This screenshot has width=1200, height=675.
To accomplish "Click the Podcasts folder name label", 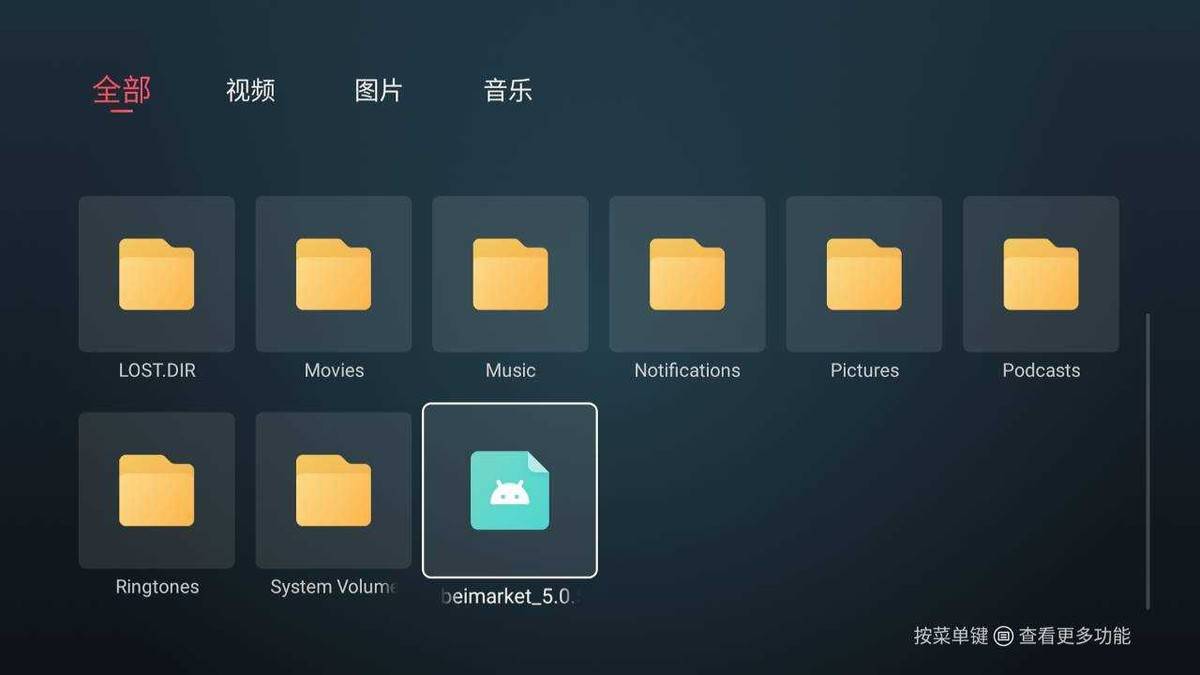I will click(1041, 370).
